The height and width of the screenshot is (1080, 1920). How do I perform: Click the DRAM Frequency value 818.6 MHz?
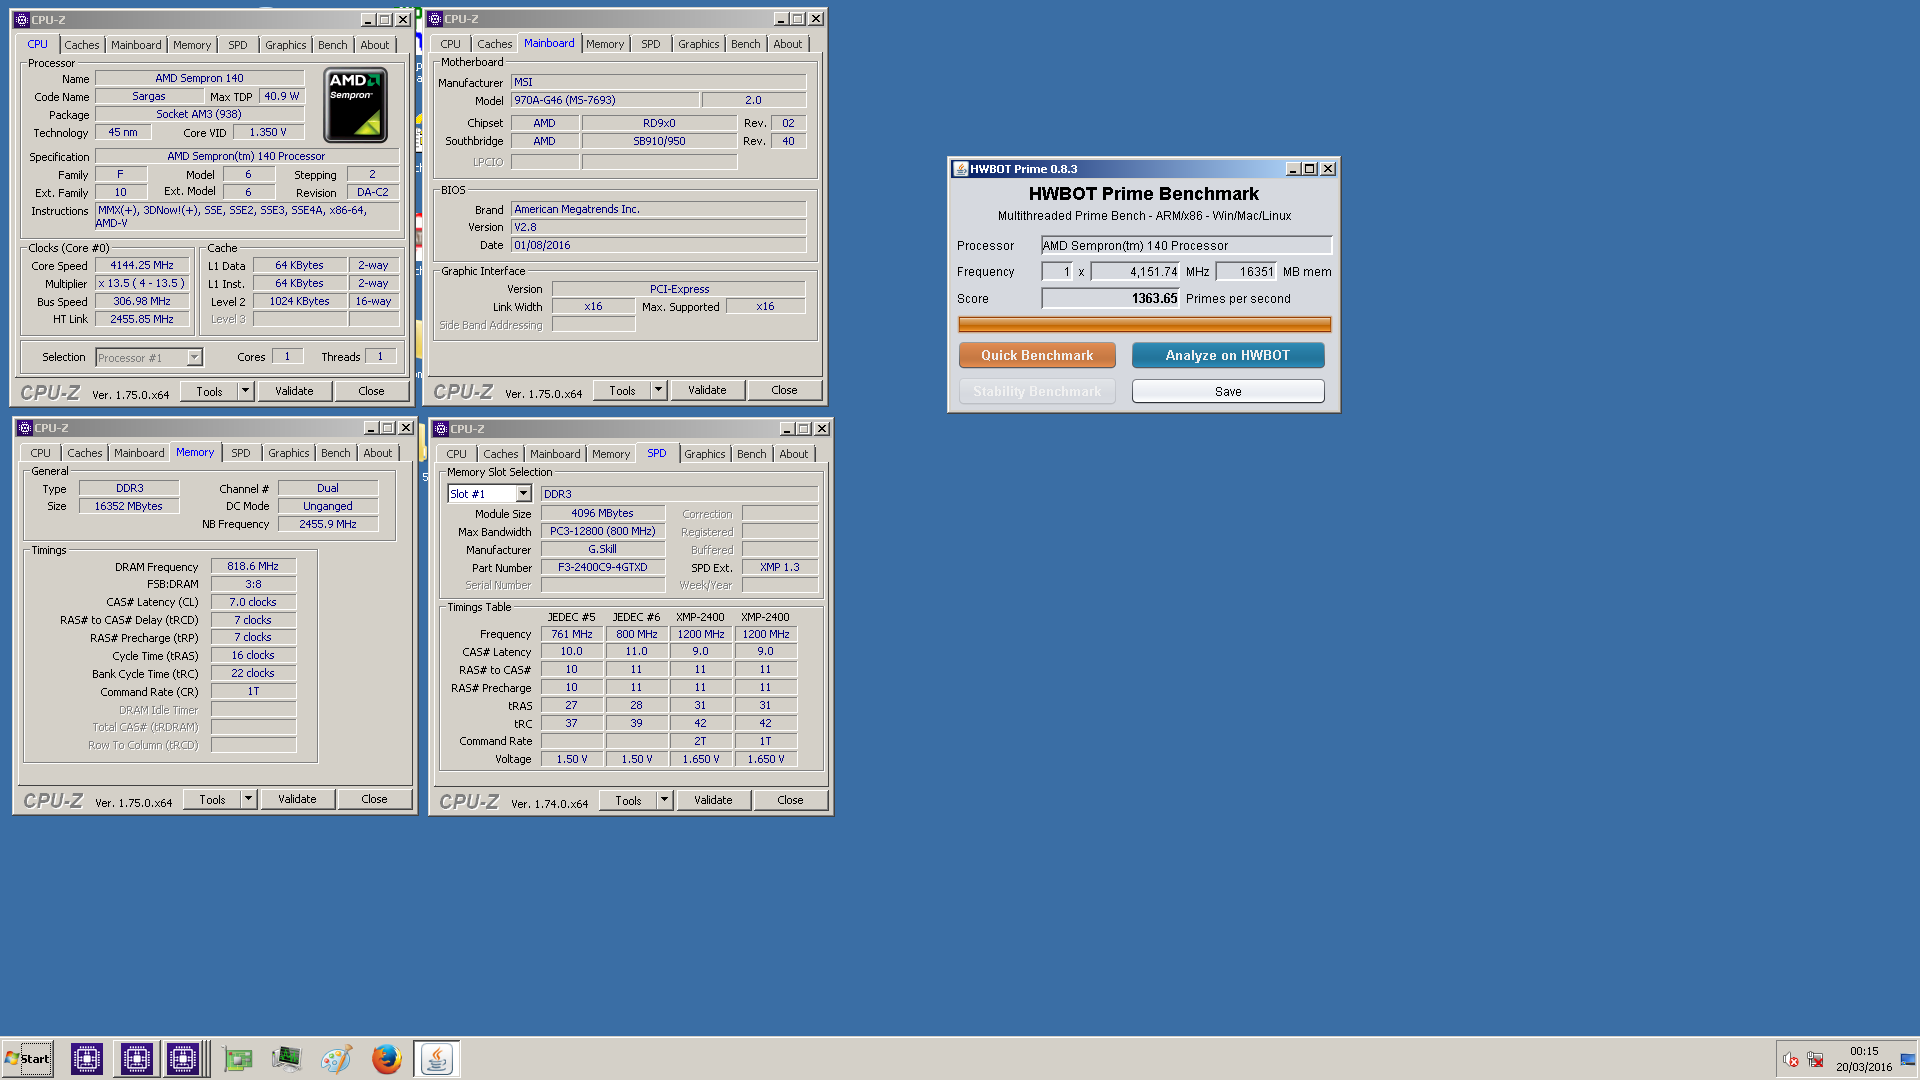pyautogui.click(x=253, y=566)
